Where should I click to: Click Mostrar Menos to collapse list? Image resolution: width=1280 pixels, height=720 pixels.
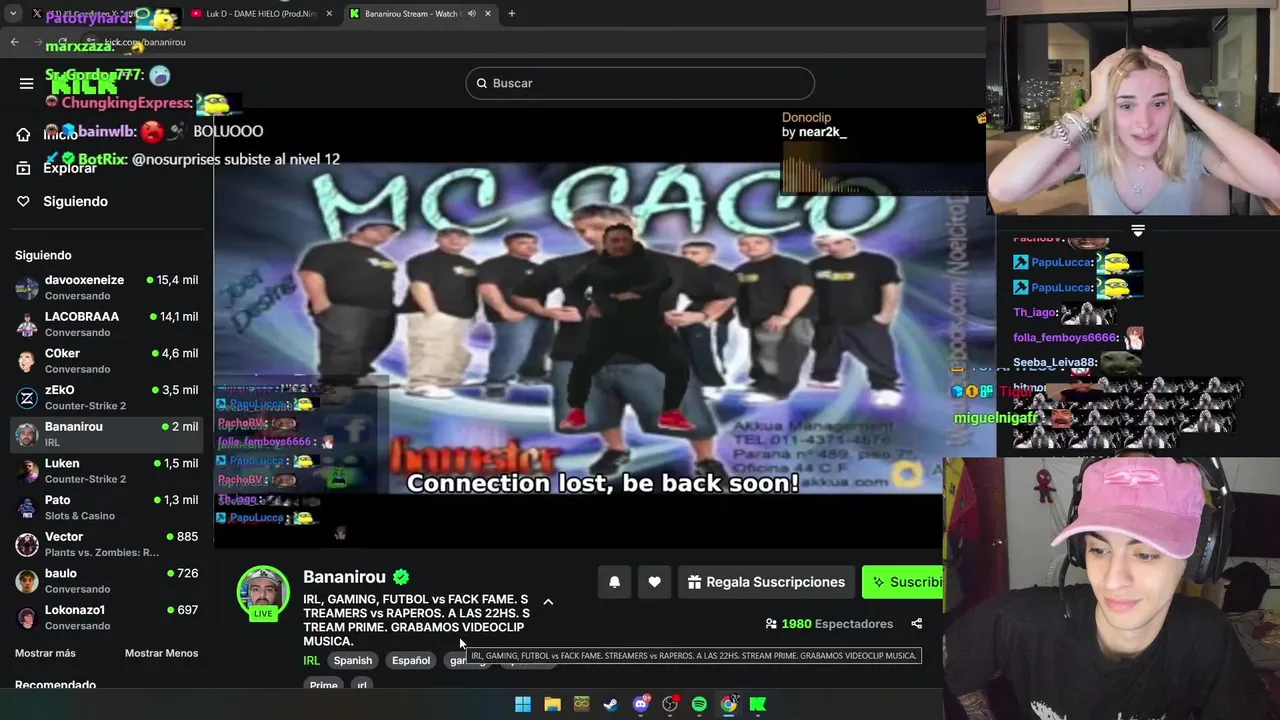pos(161,653)
